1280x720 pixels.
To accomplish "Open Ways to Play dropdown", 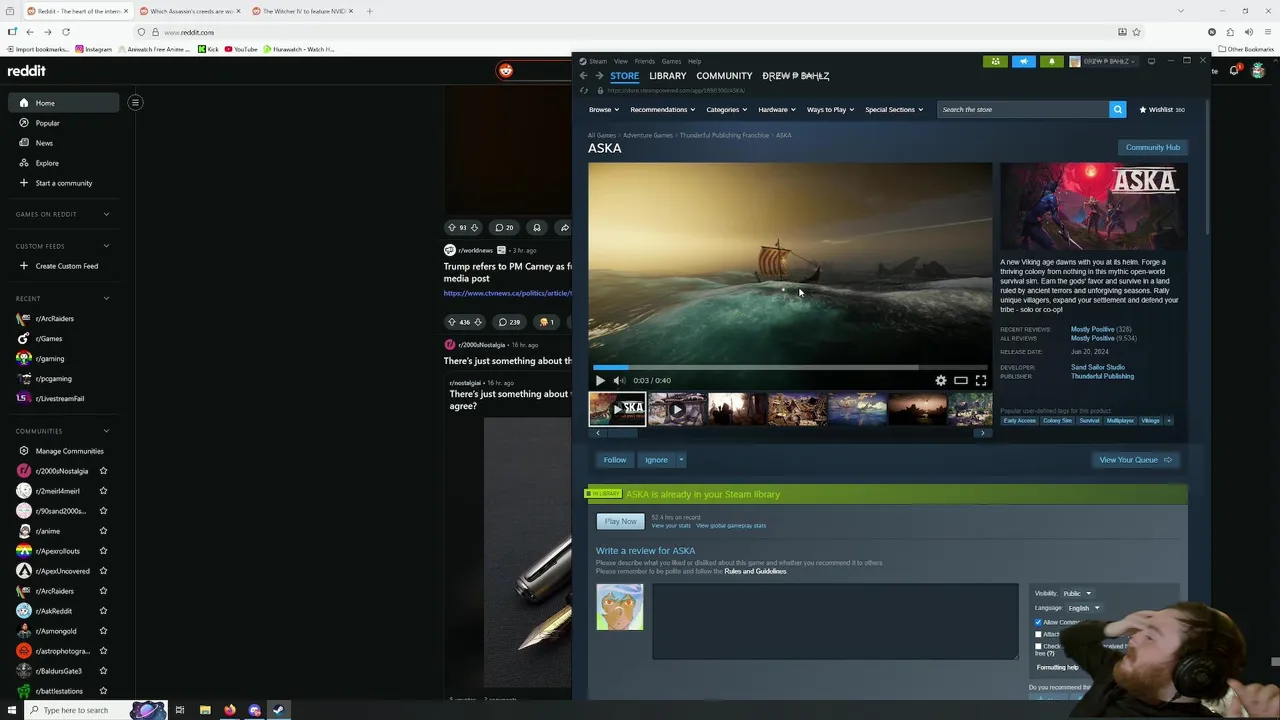I will click(x=831, y=109).
